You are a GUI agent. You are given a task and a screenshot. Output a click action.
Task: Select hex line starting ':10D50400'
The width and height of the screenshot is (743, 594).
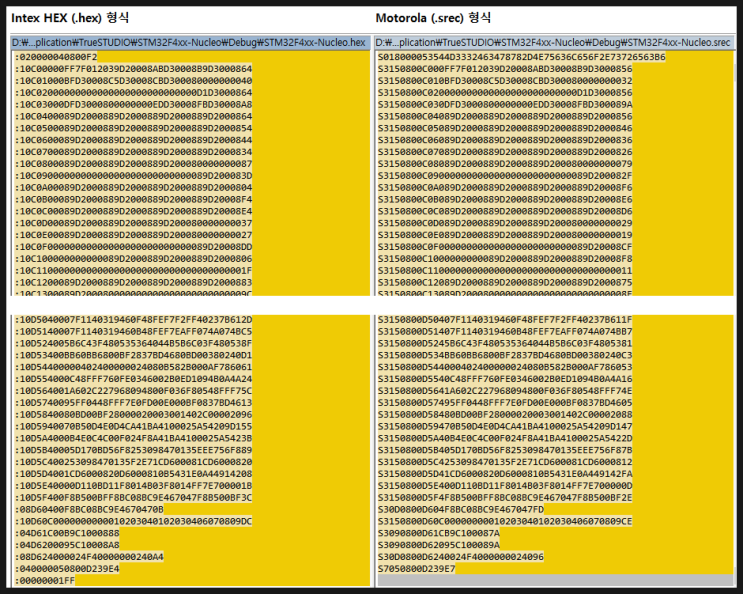pyautogui.click(x=133, y=320)
